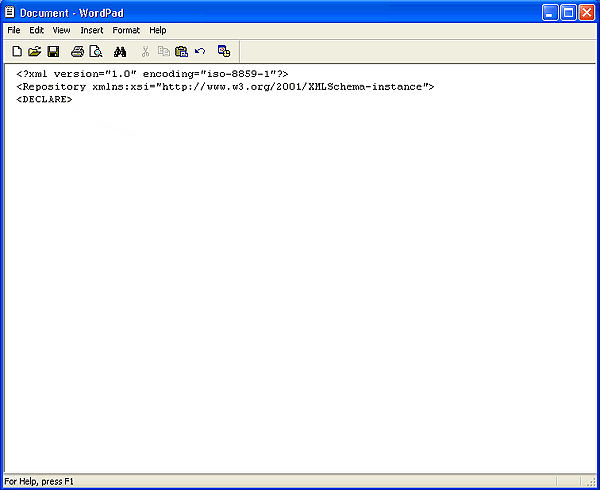Open the View menu
The image size is (600, 490).
61,30
